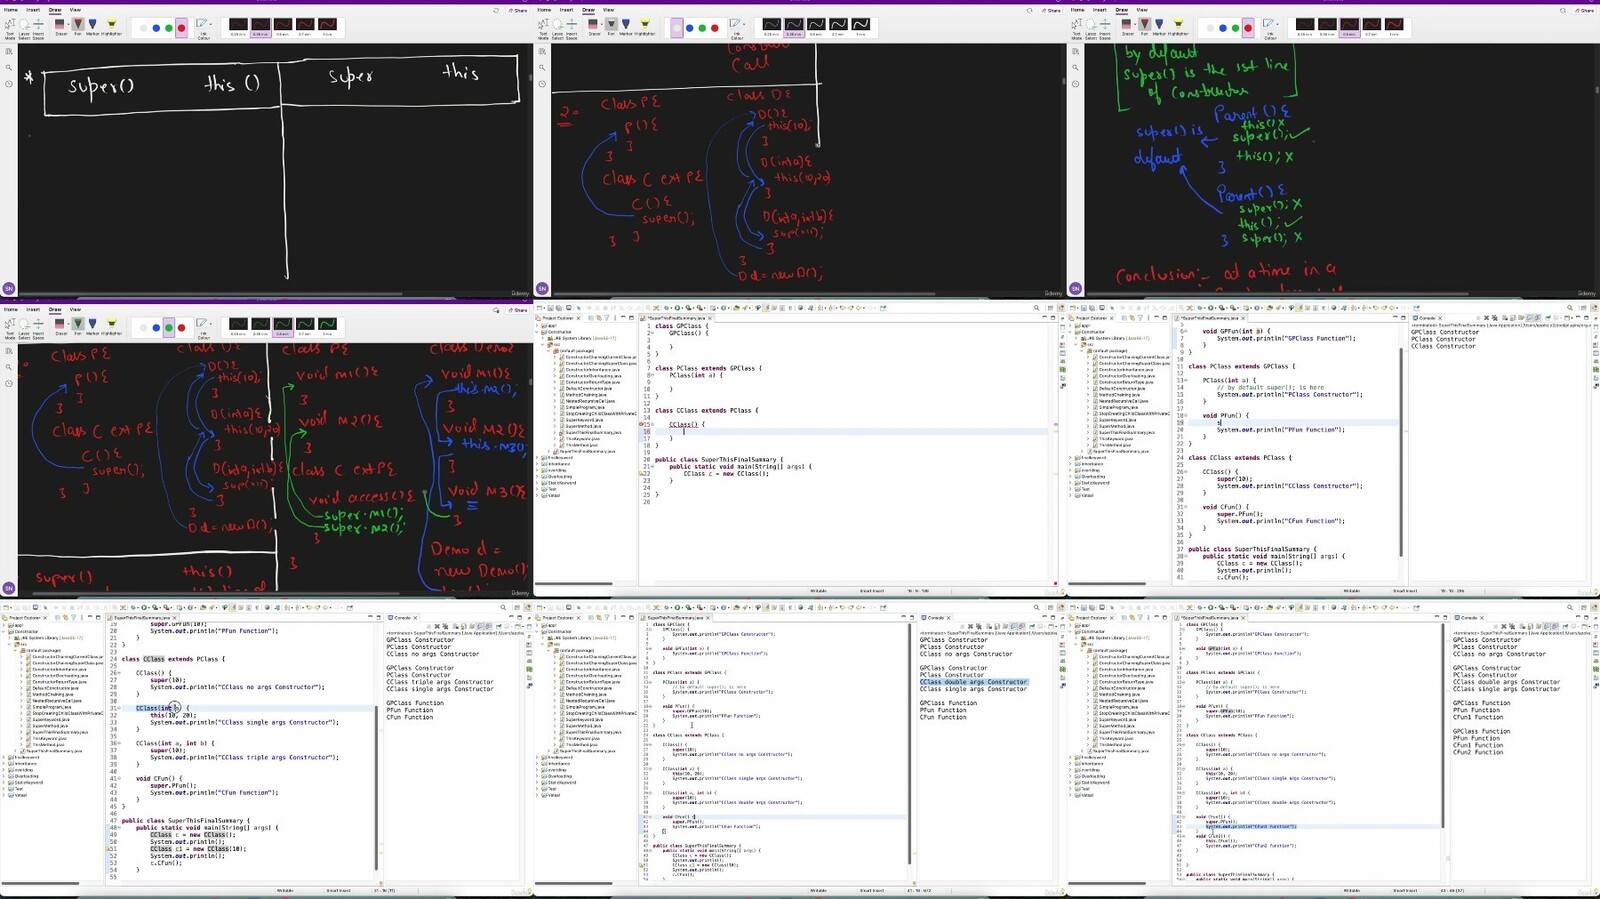Image resolution: width=1600 pixels, height=899 pixels.
Task: Select Console tab in bottom-middle Eclipse panel
Action: [936, 617]
